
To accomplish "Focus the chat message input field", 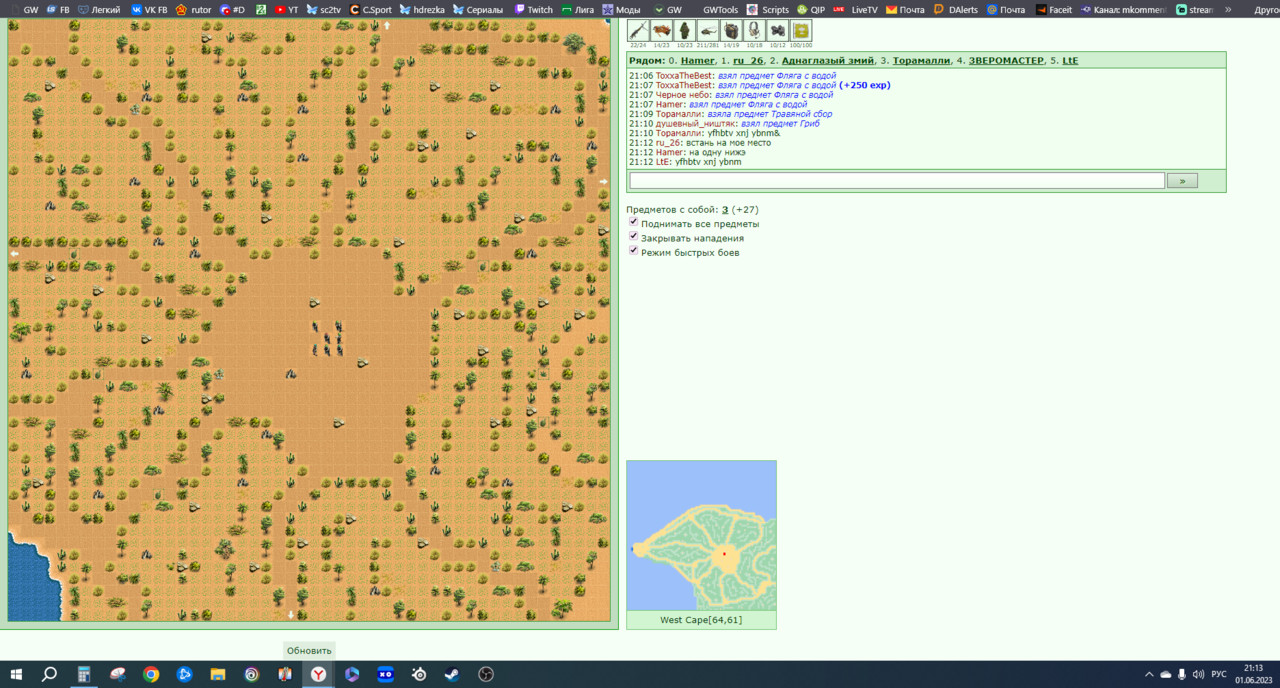I will coord(897,181).
